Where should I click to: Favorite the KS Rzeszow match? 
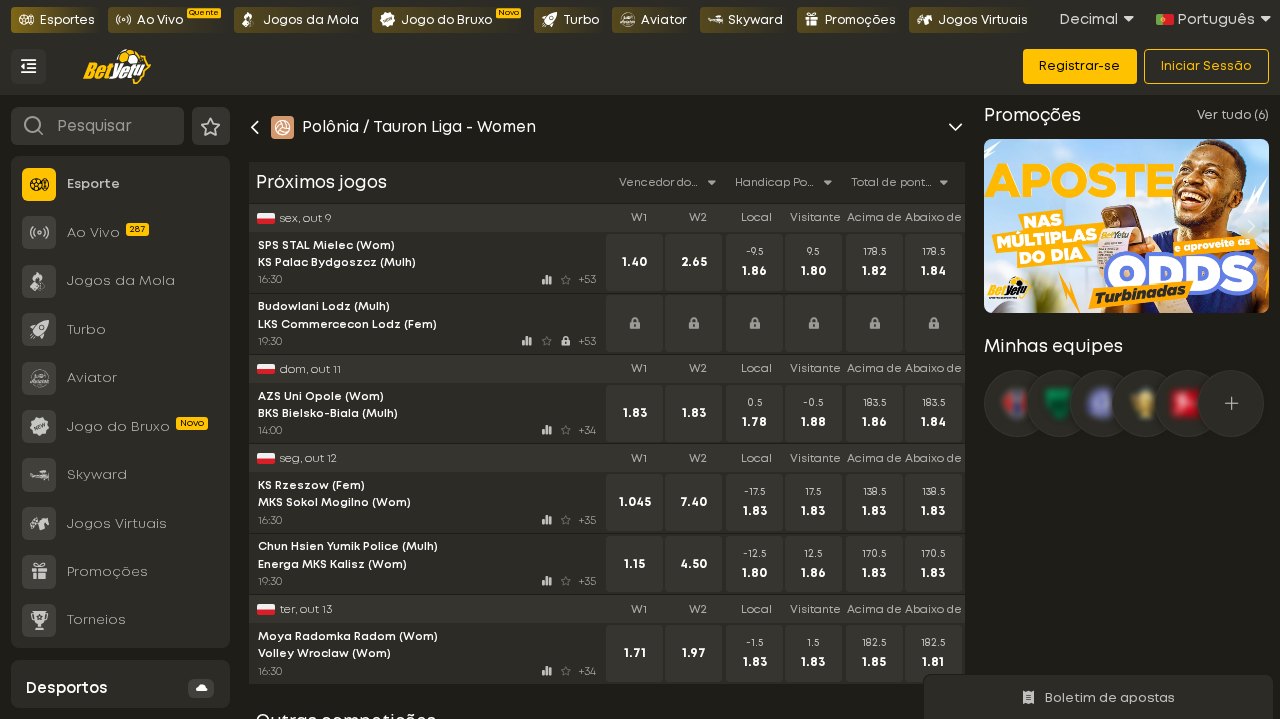(566, 520)
